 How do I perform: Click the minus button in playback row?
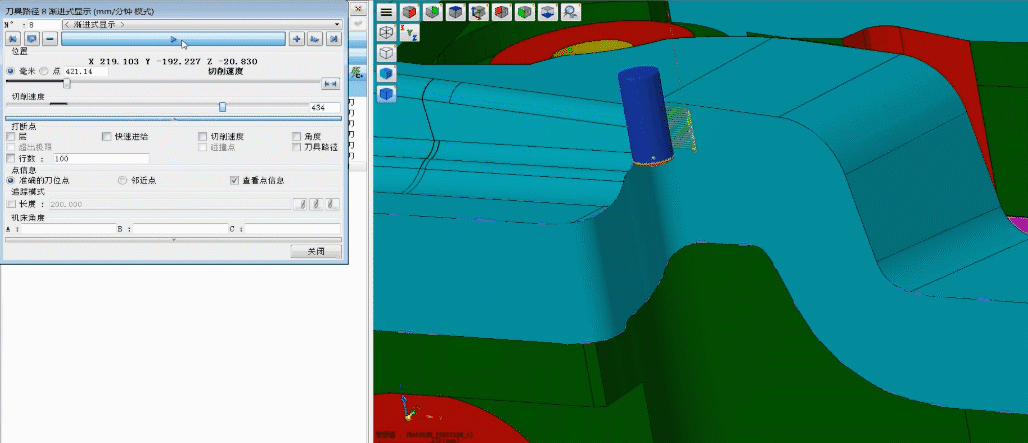tap(50, 39)
